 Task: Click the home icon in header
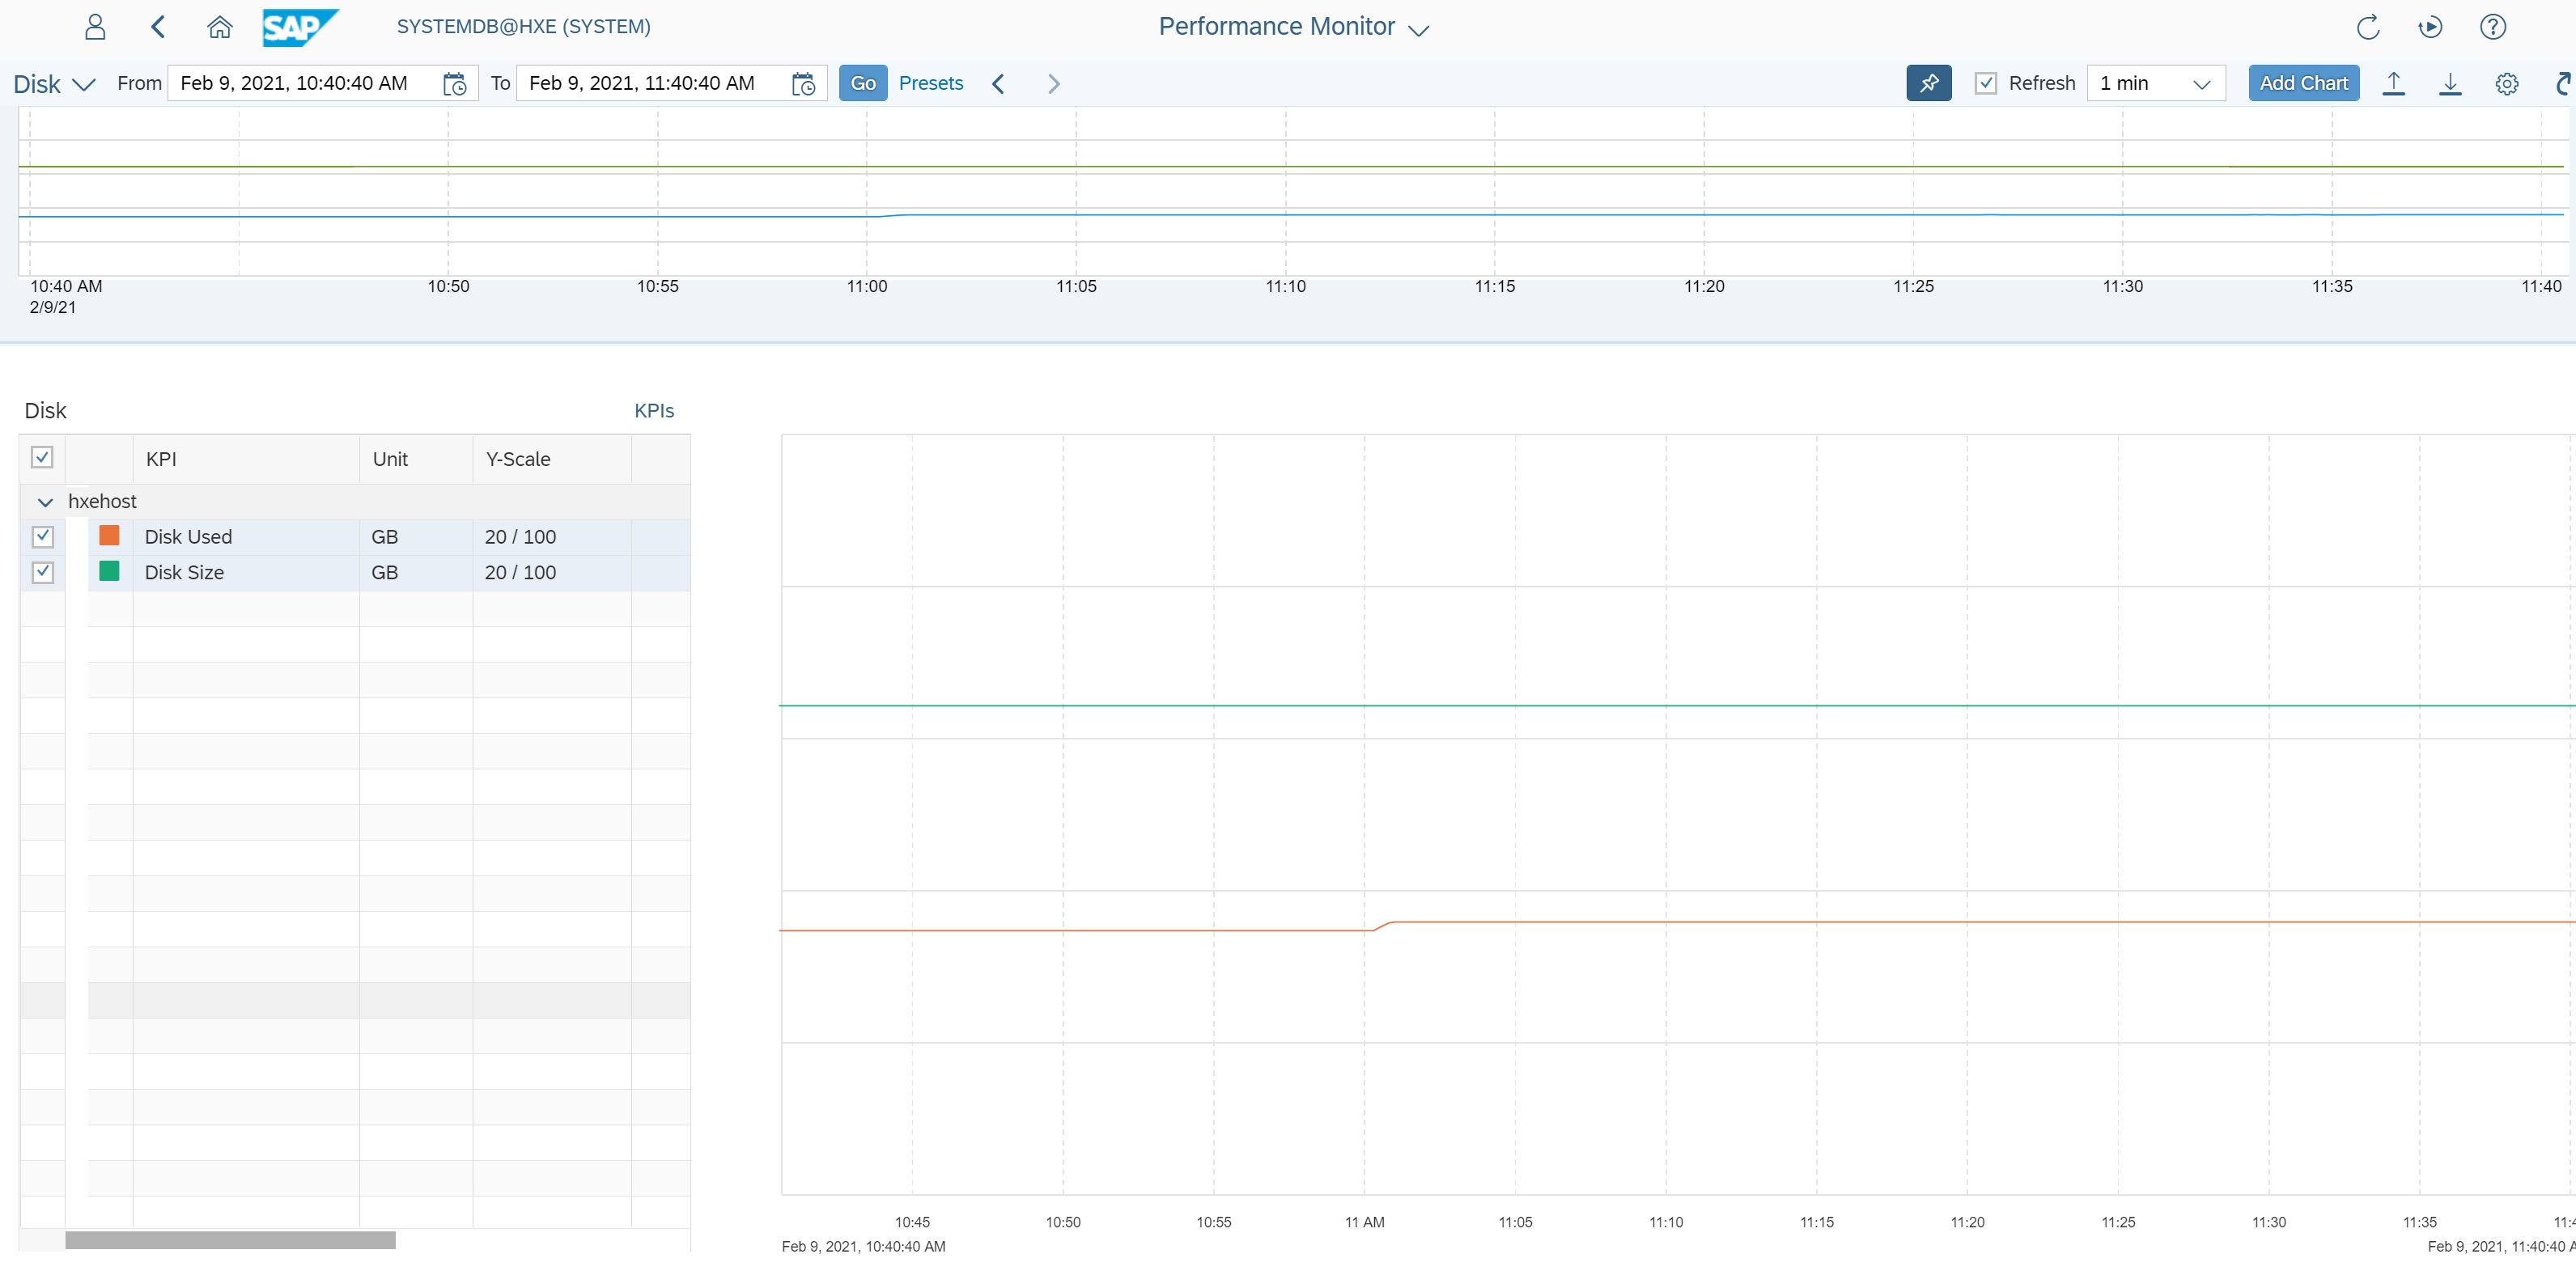[219, 27]
